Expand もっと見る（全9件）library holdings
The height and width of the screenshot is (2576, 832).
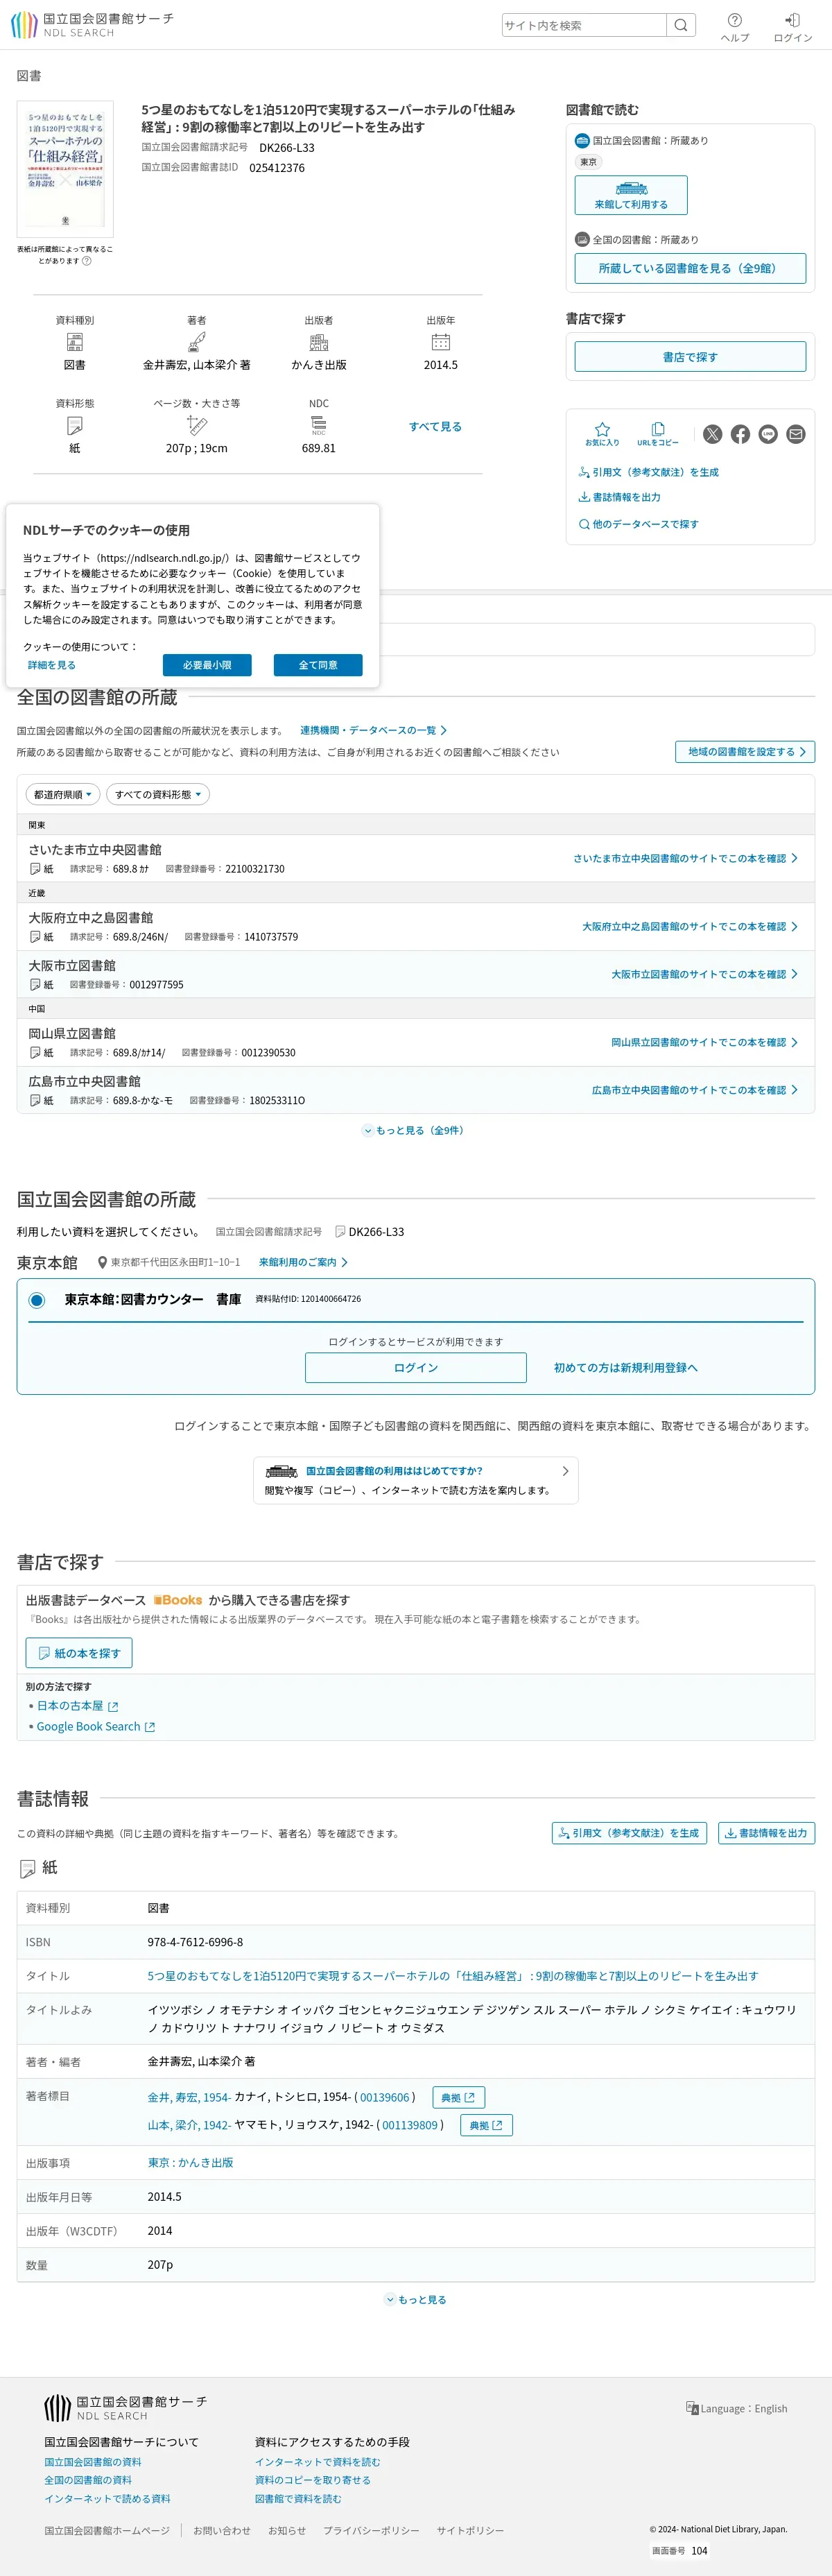(x=413, y=1131)
